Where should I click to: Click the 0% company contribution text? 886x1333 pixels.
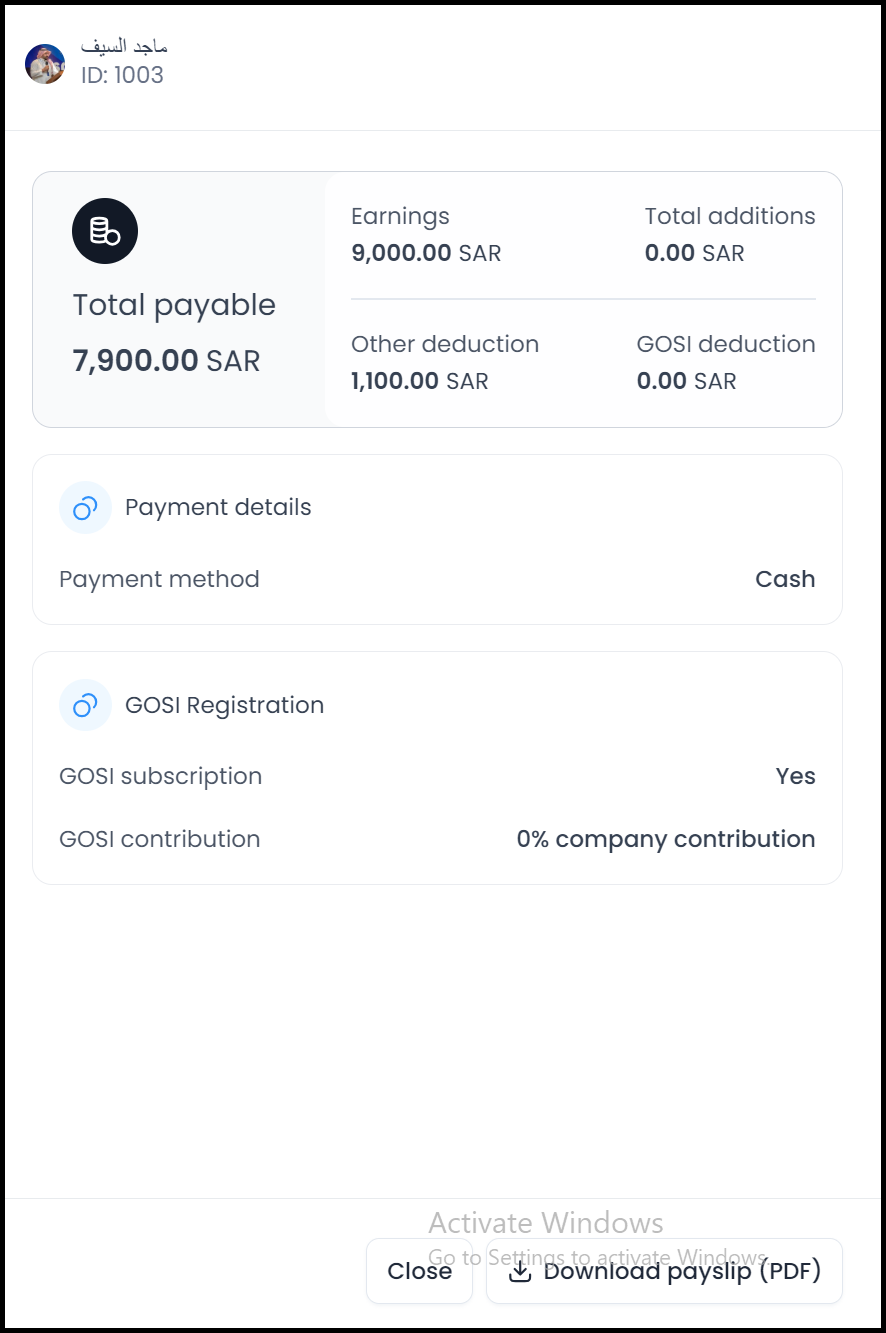click(666, 839)
